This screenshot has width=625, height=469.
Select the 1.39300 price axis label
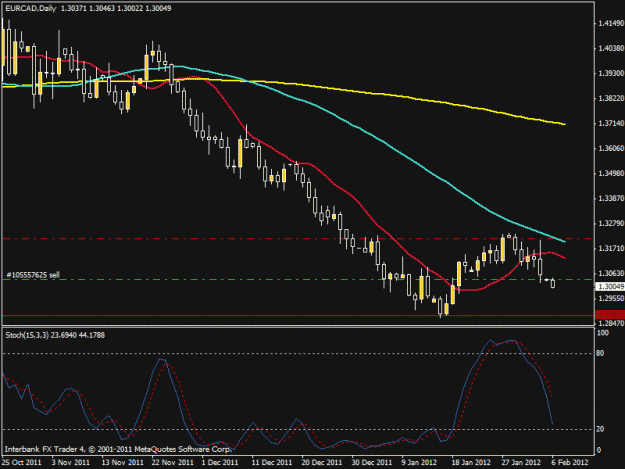[611, 73]
